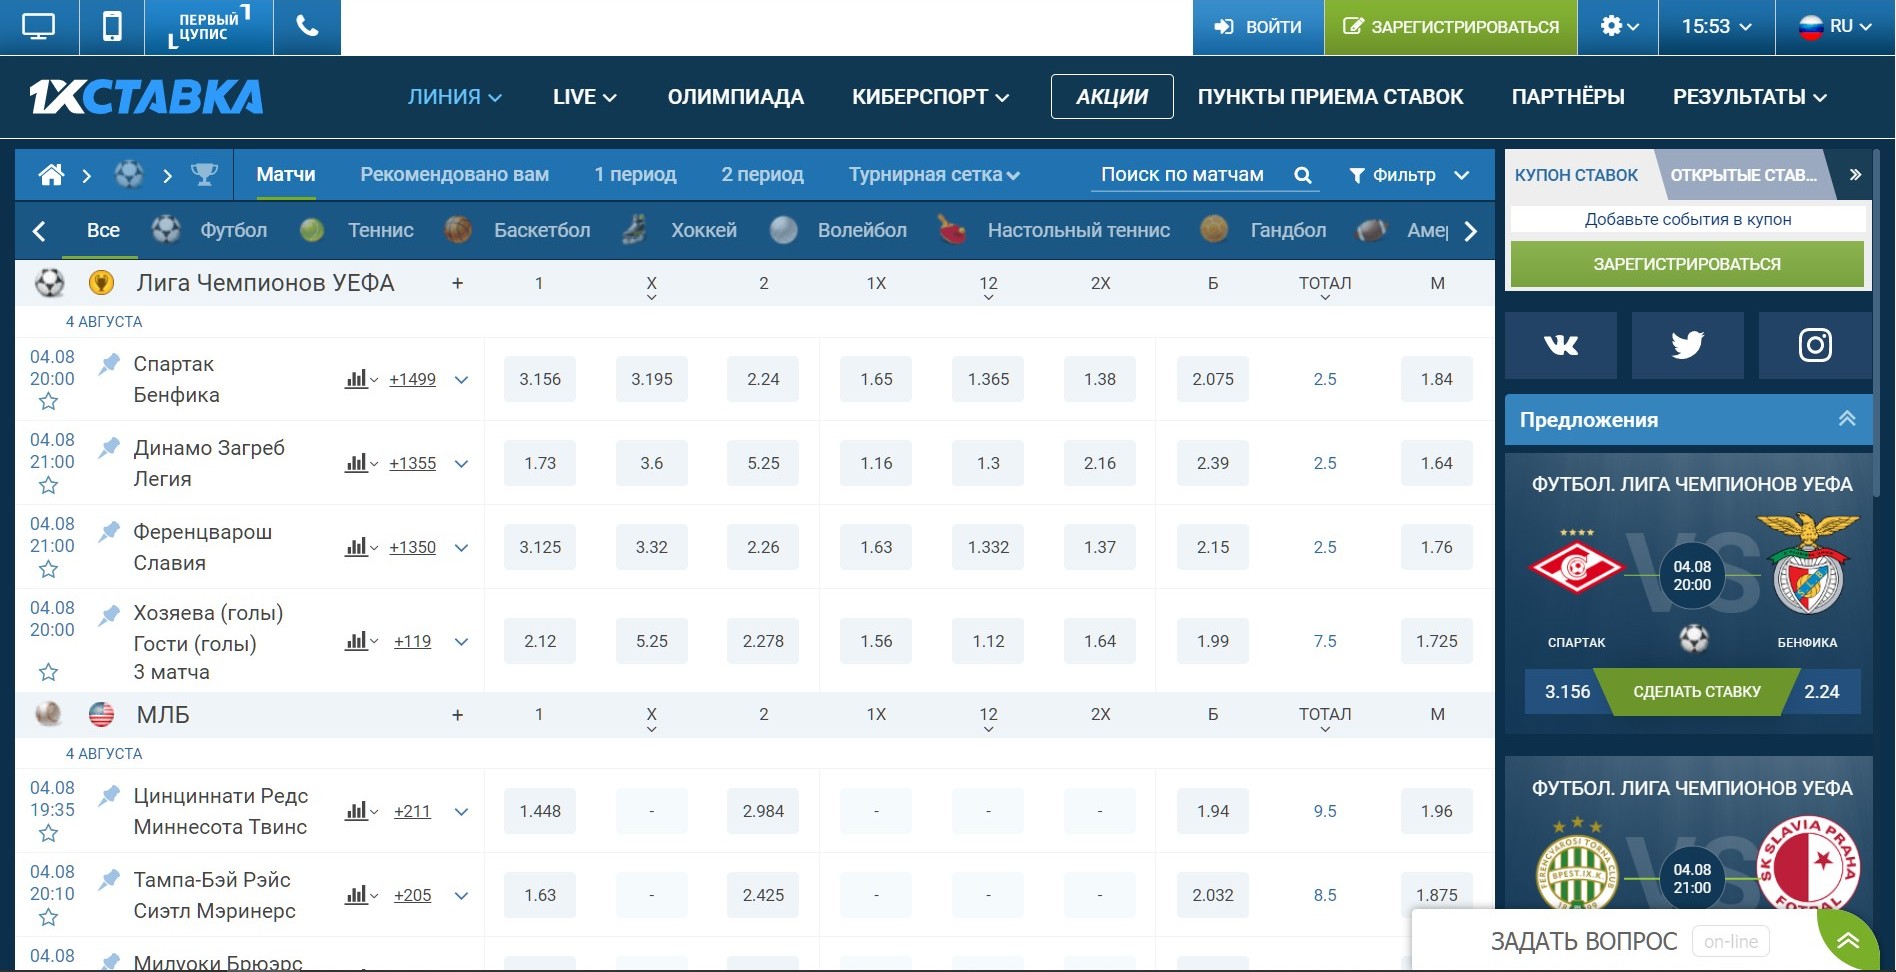Open statistics icon for Динамо Загреб
Screen dimensions: 1896x972
pos(361,464)
